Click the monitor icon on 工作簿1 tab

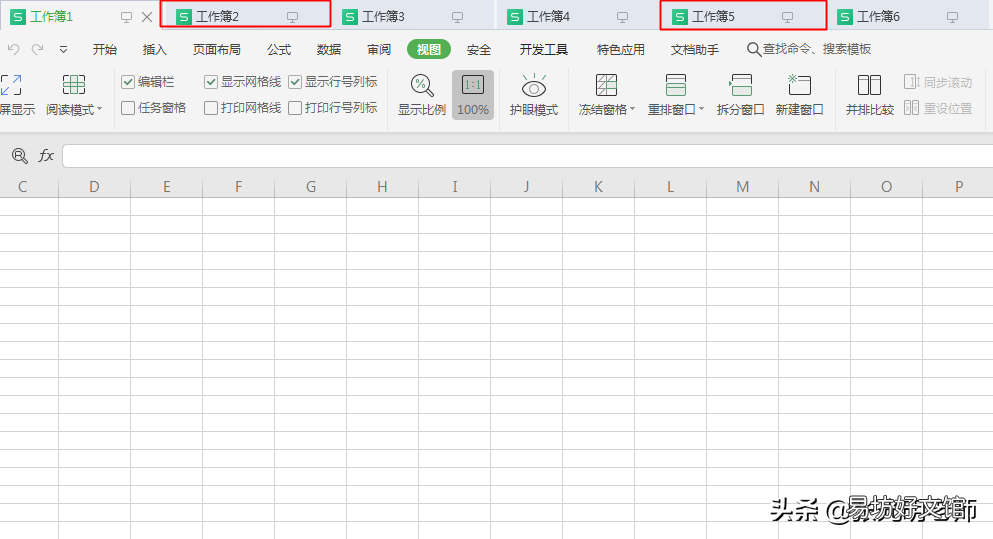pyautogui.click(x=127, y=17)
